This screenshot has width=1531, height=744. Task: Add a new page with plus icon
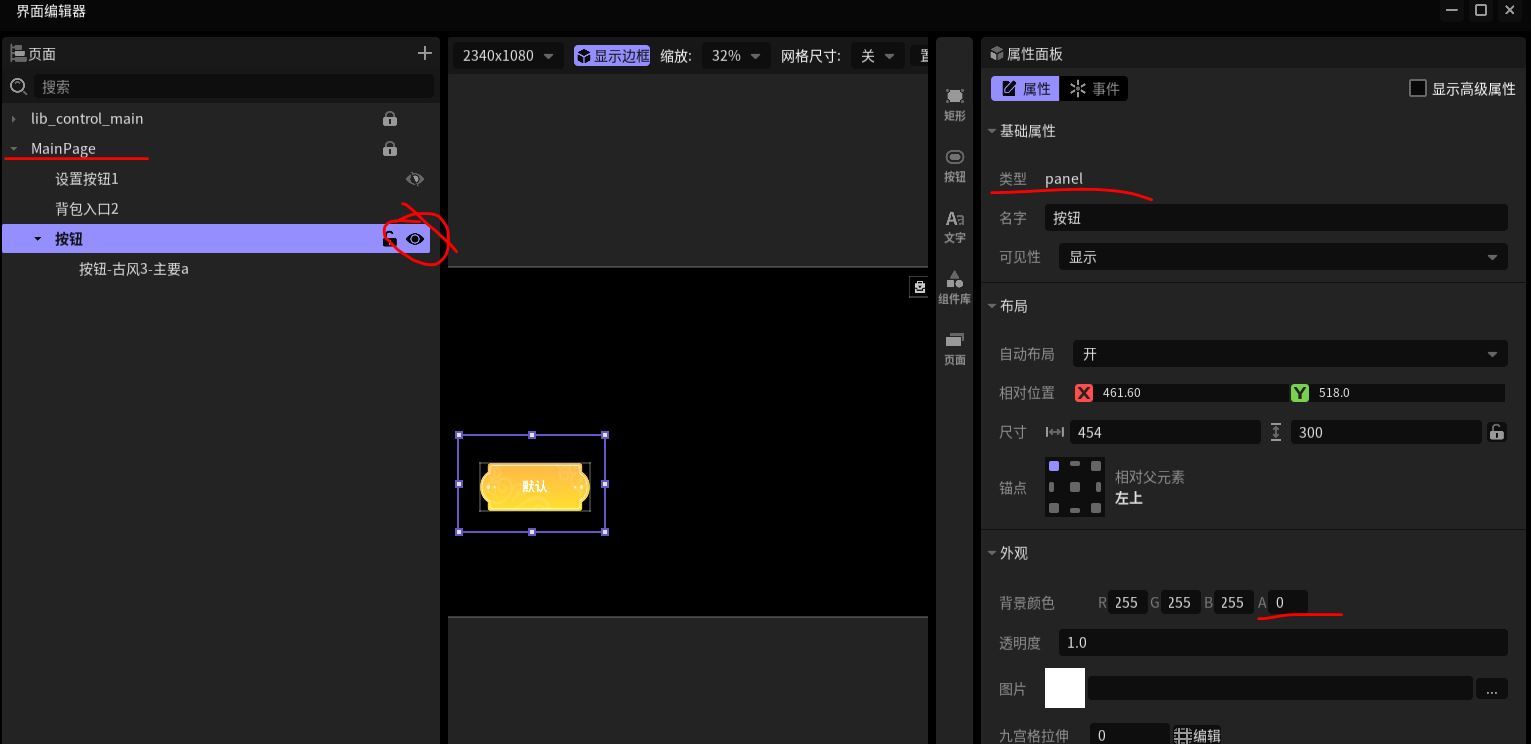pos(424,53)
